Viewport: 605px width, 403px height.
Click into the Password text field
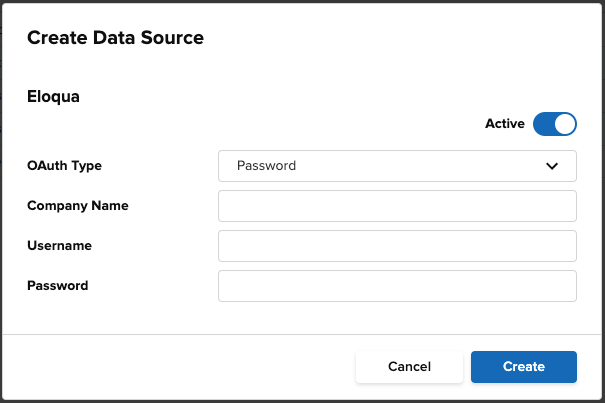click(x=397, y=286)
